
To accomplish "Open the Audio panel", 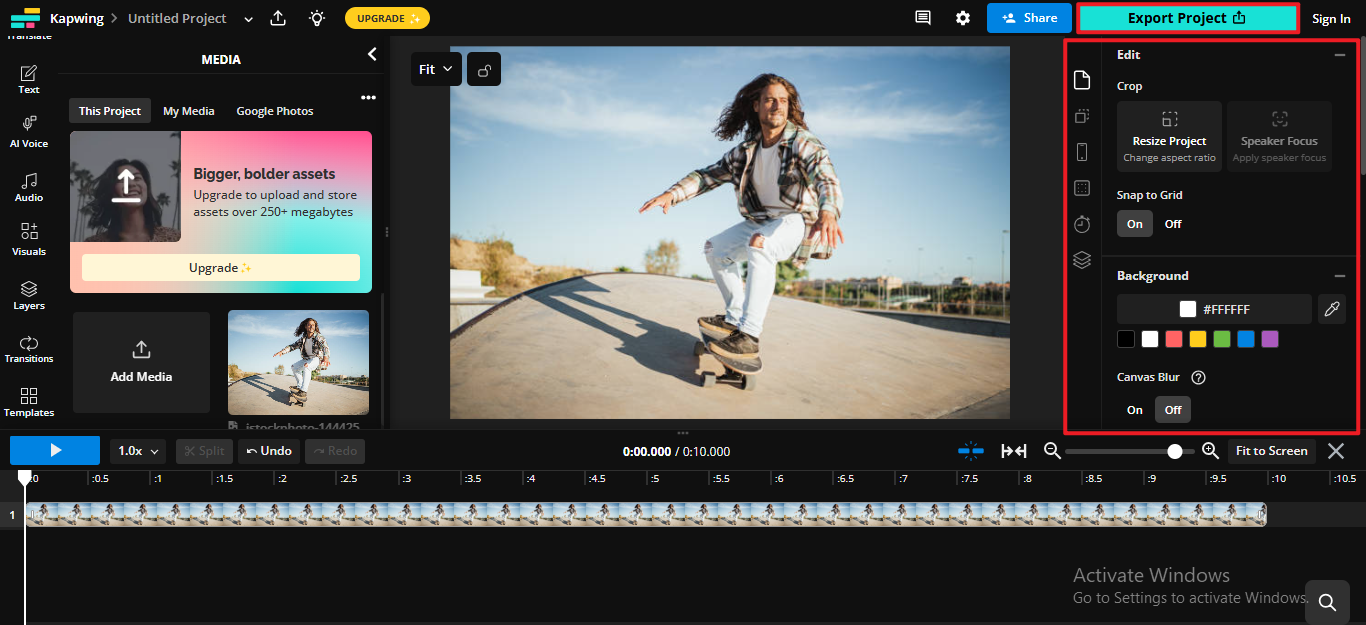I will [28, 186].
